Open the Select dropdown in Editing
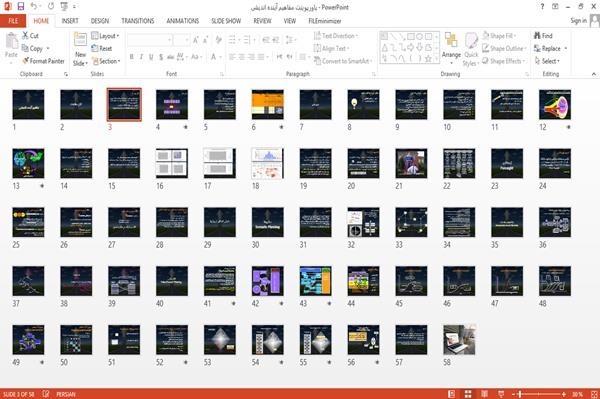The width and height of the screenshot is (600, 399). 547,61
